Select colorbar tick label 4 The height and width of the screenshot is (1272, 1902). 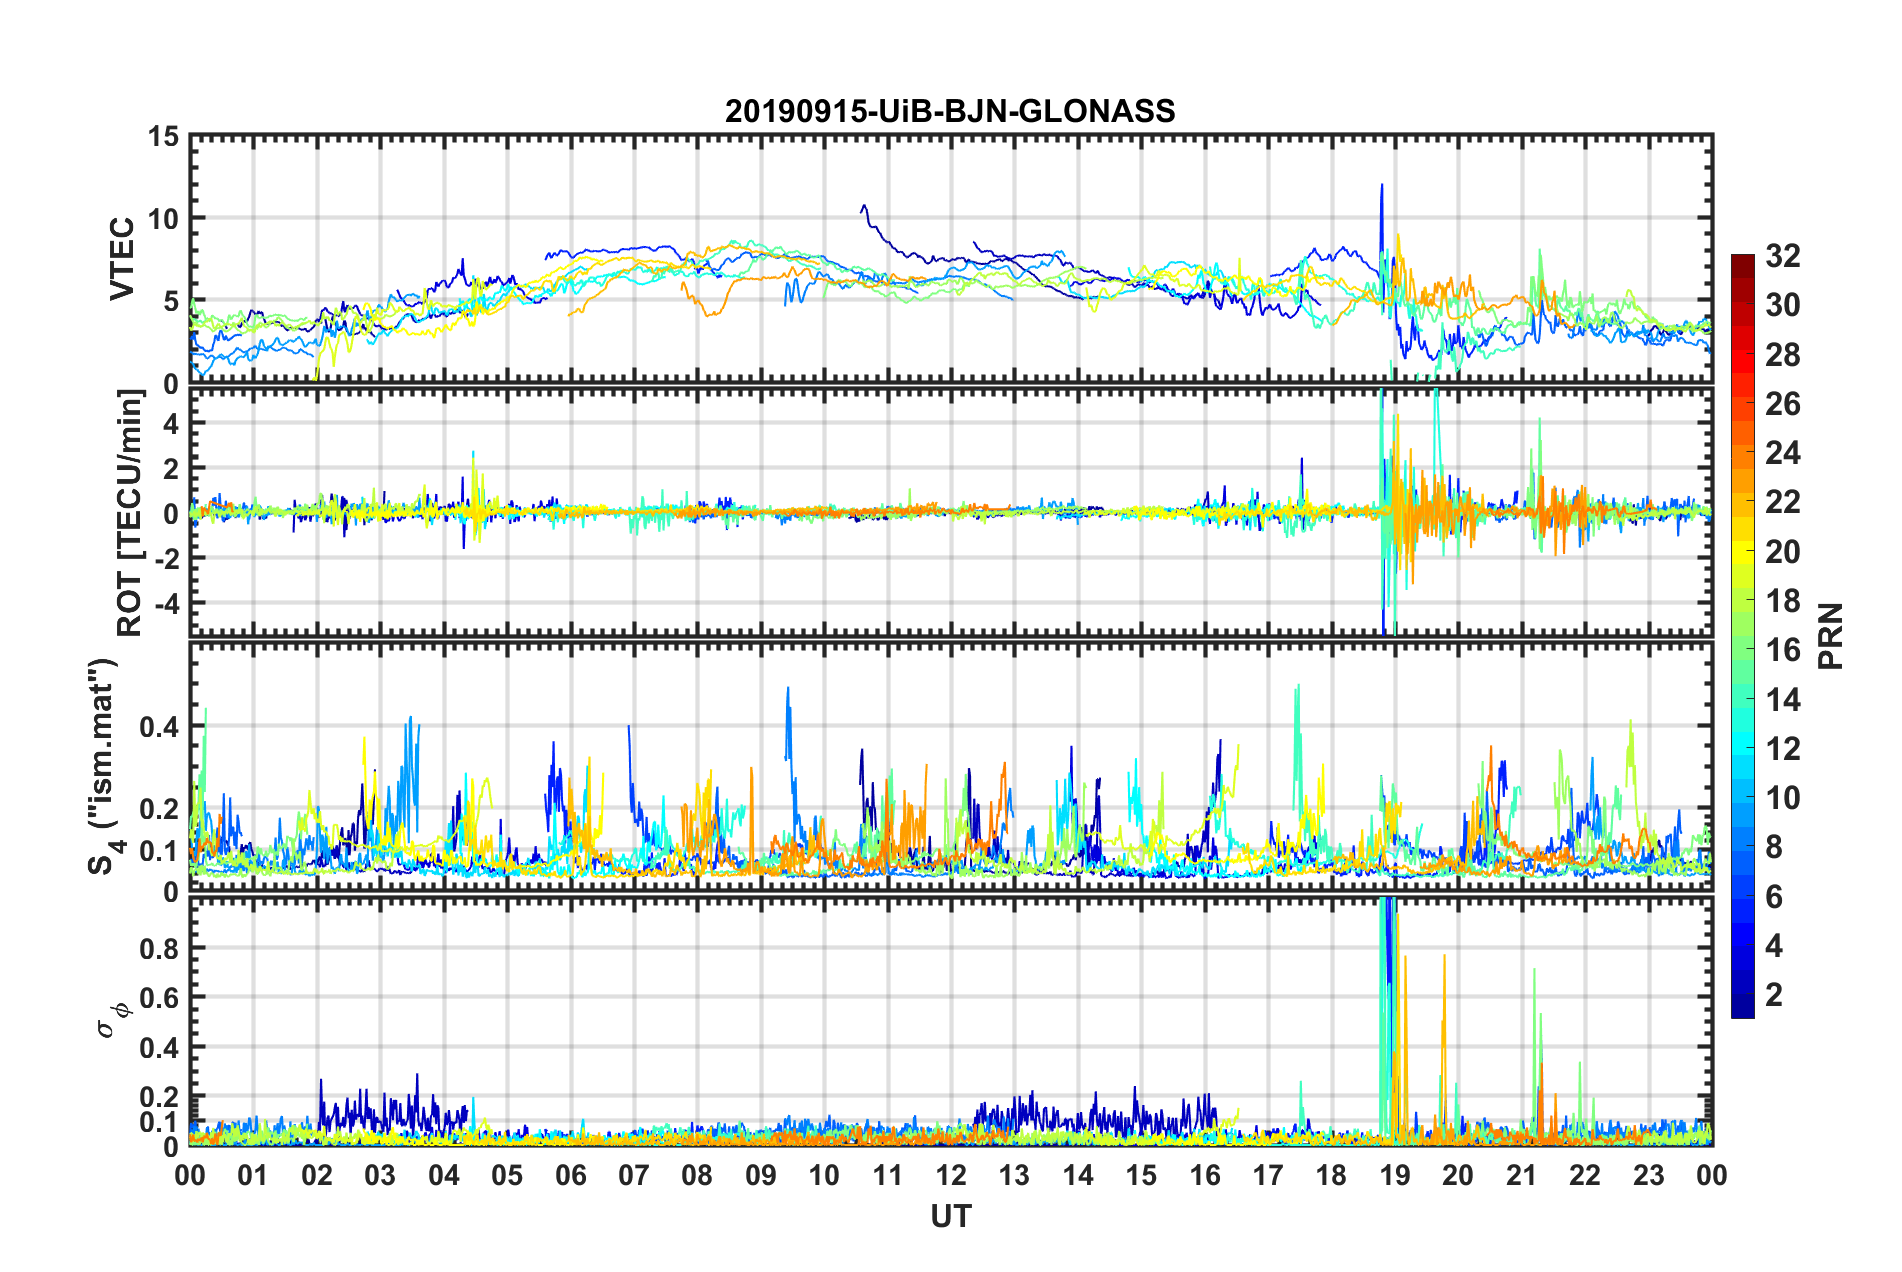[1774, 946]
